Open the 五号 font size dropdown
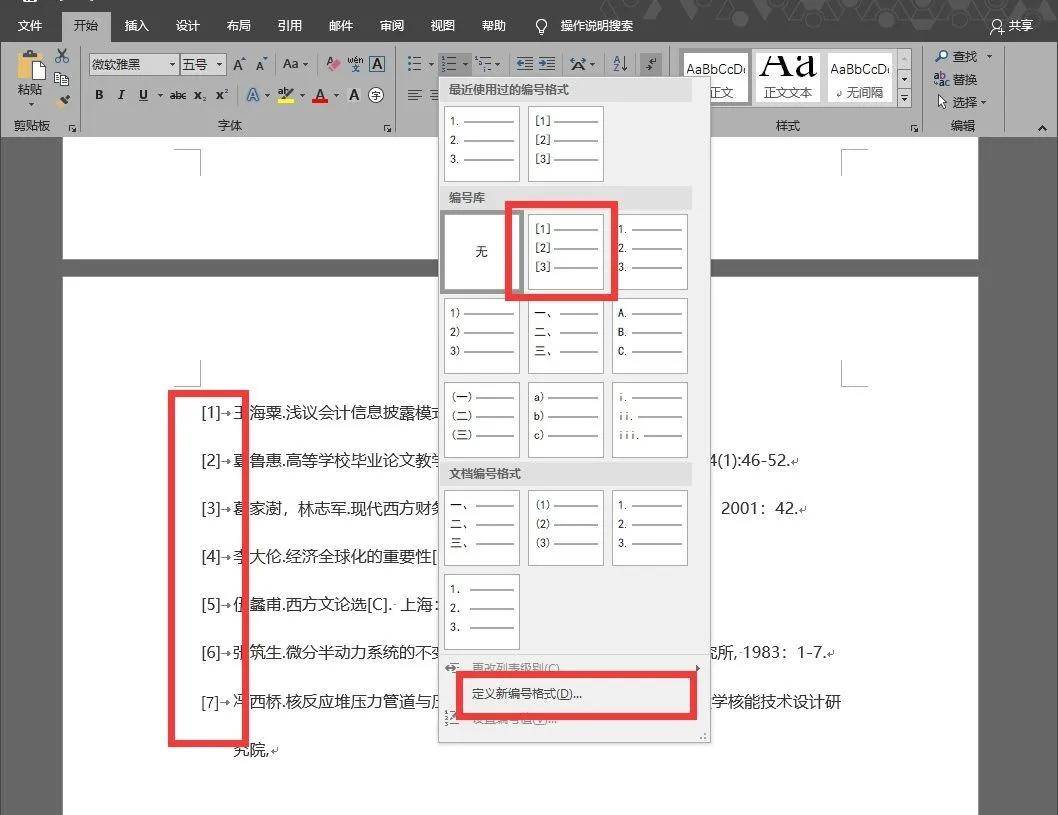Screen dimensions: 1058x815 [221, 65]
